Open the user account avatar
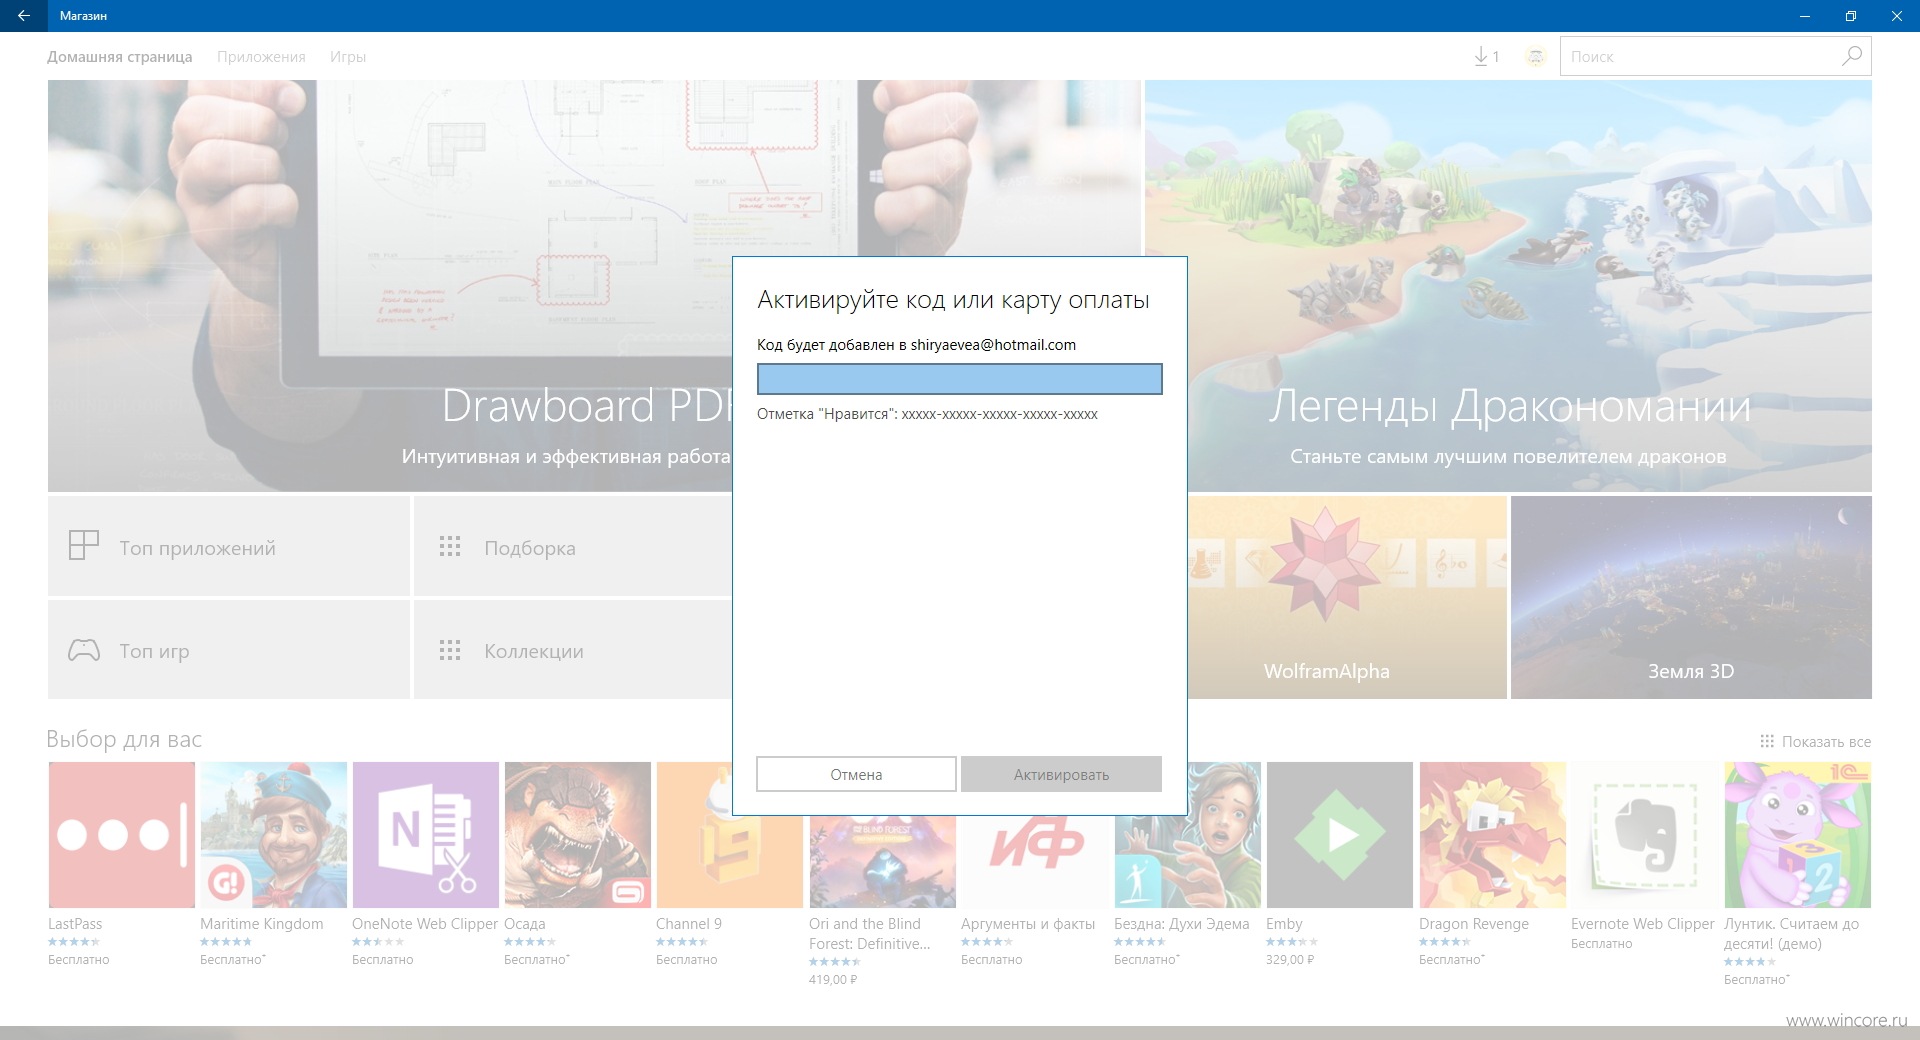 [x=1536, y=57]
